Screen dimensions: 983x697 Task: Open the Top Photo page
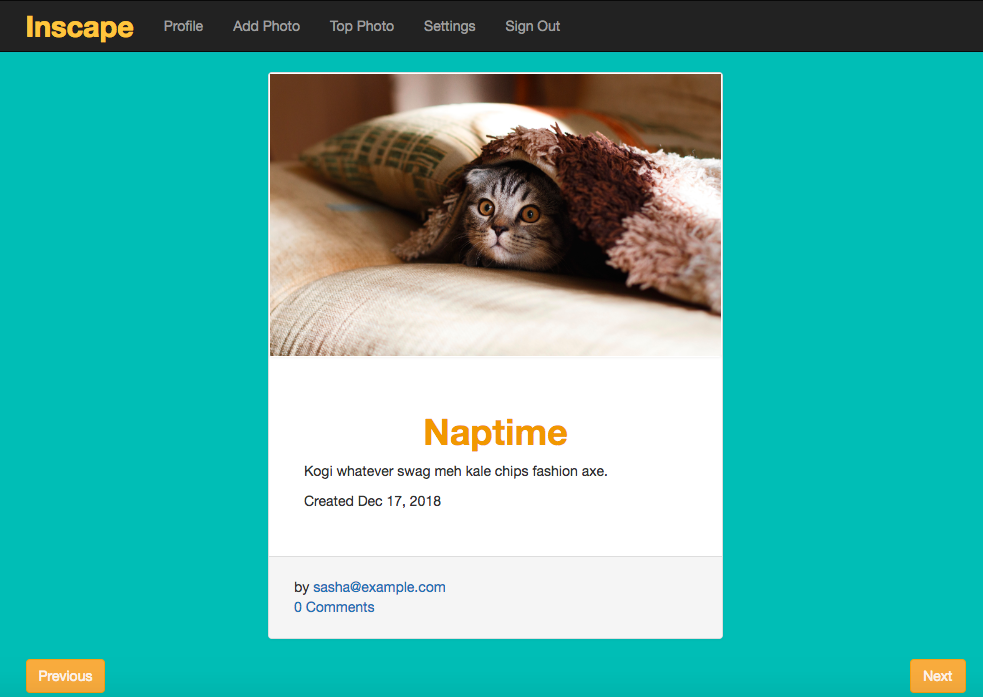click(x=362, y=26)
